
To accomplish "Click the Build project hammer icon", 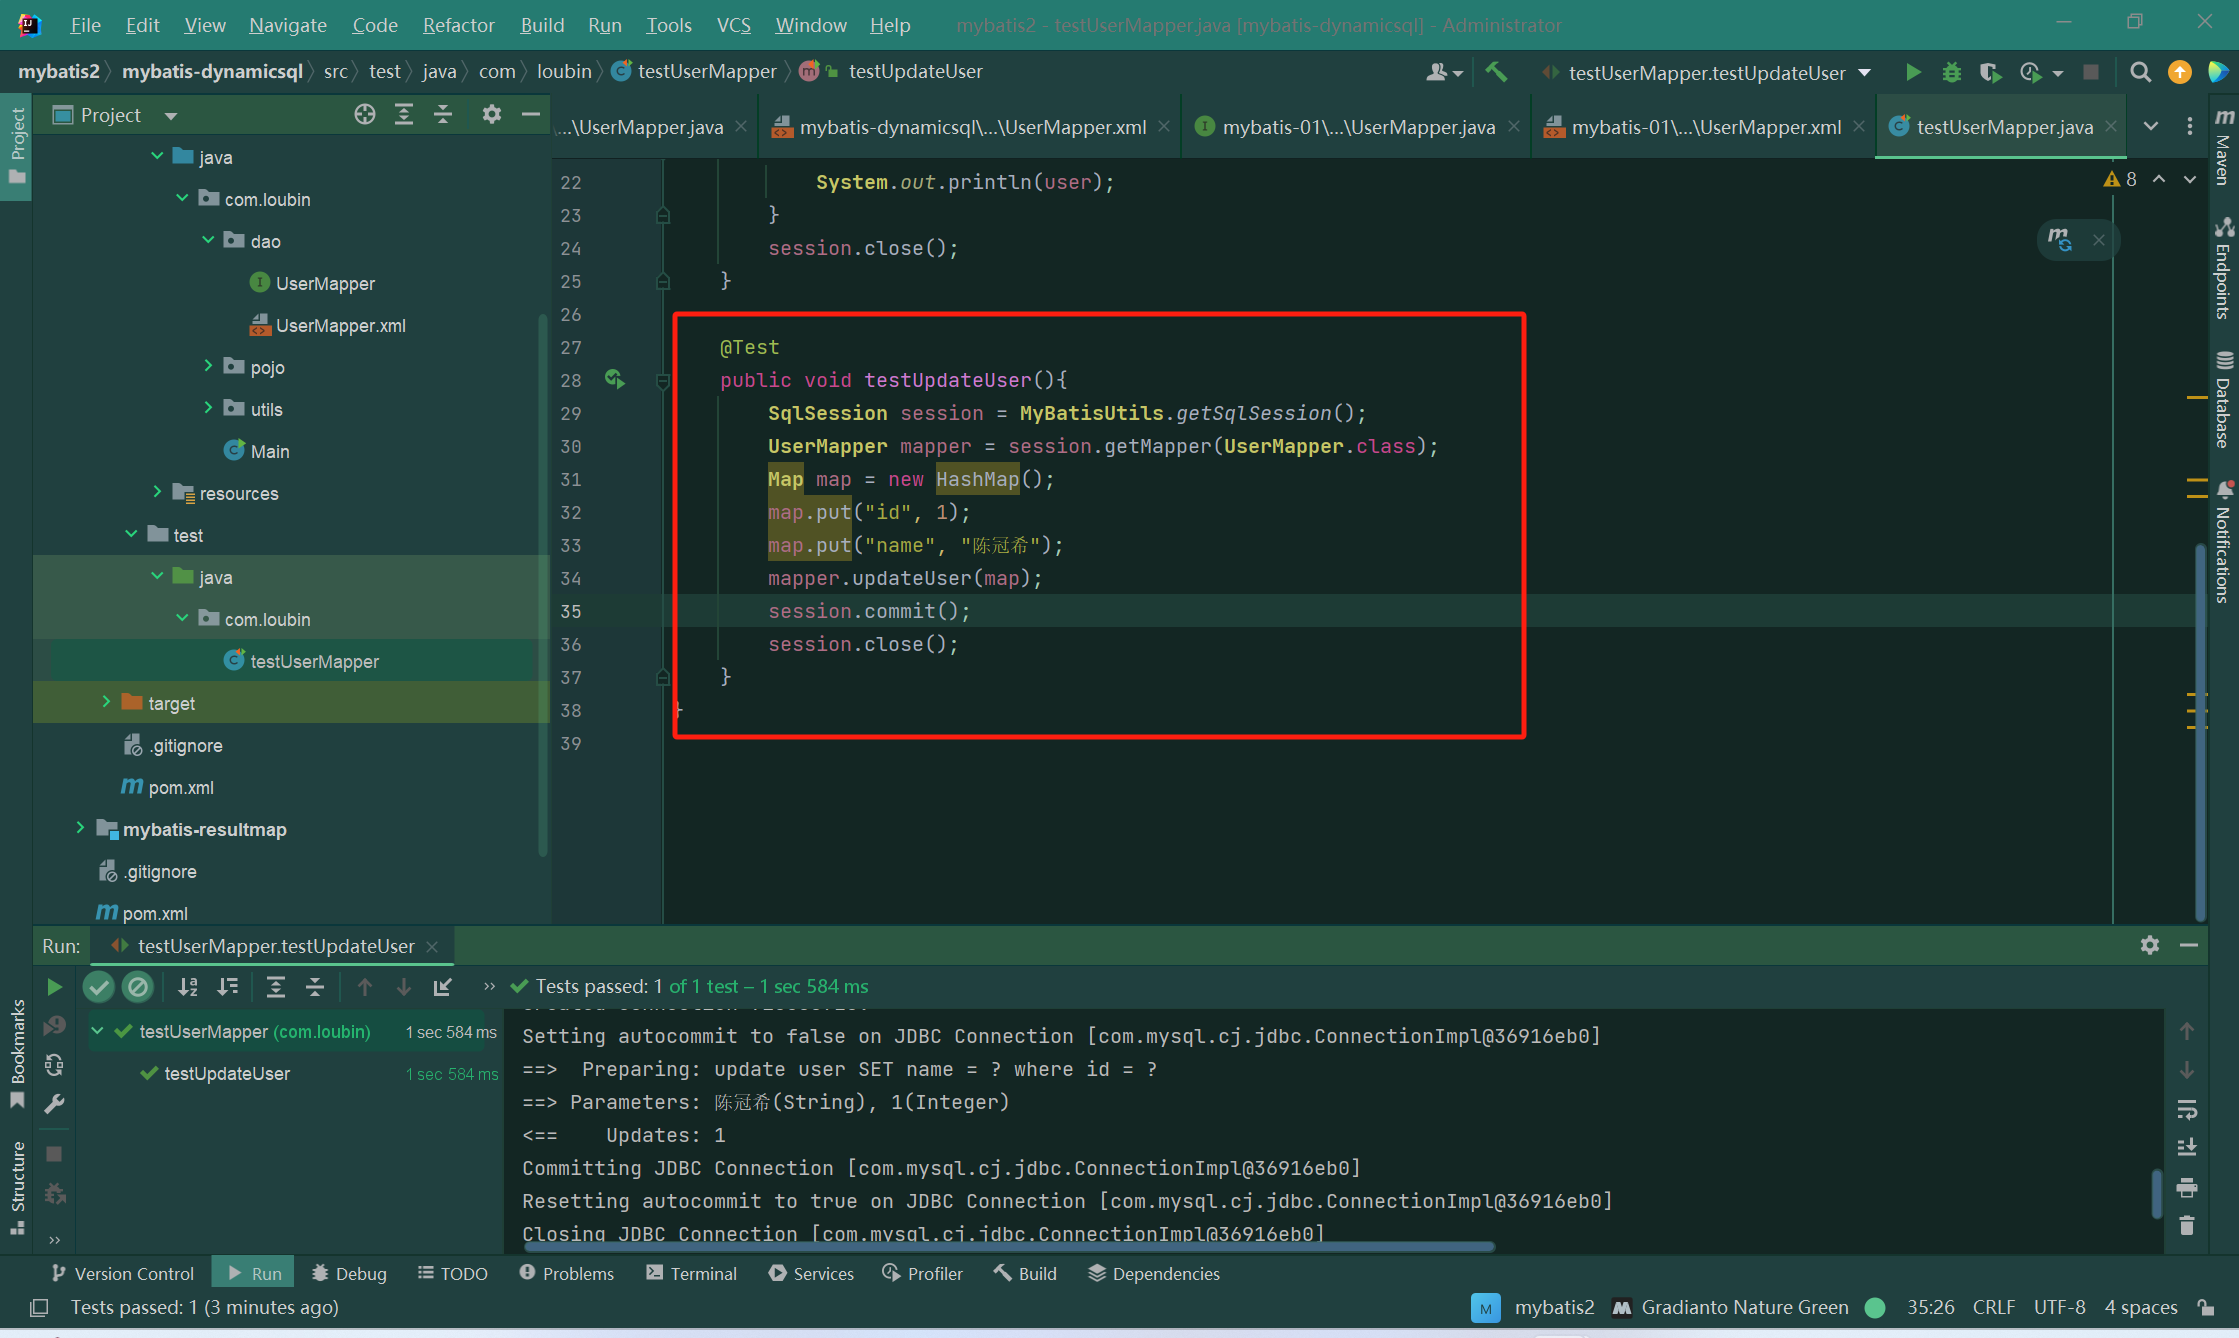I will click(1496, 72).
